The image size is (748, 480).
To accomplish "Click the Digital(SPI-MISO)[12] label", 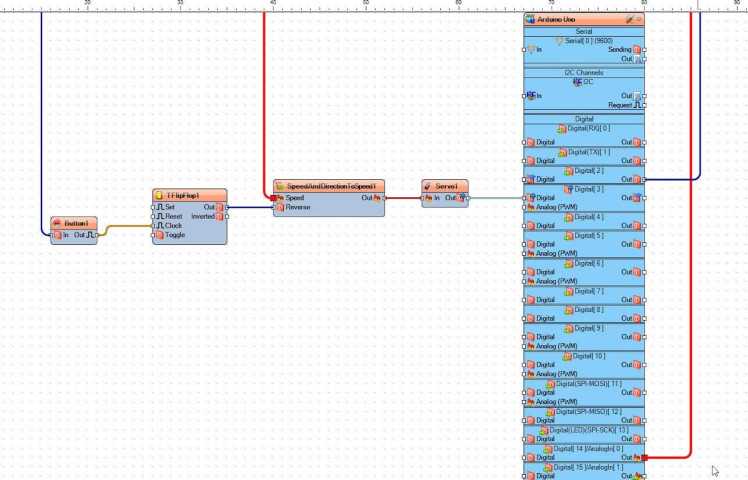I will point(589,411).
